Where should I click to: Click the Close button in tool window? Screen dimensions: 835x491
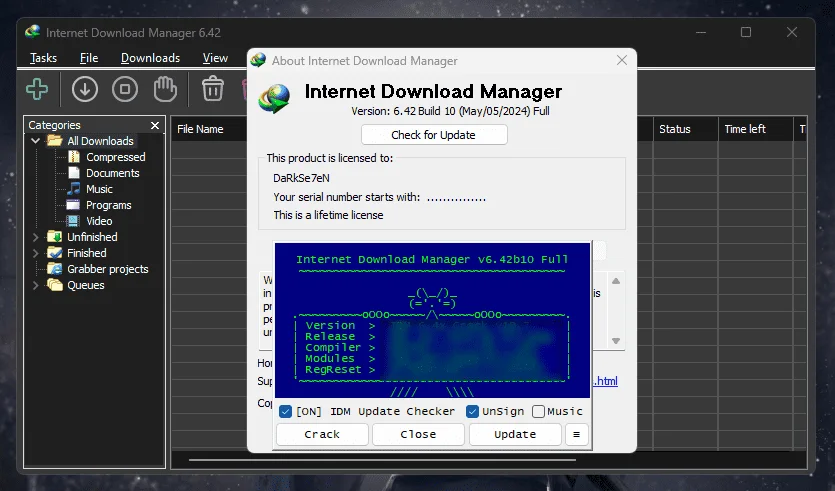coord(419,435)
